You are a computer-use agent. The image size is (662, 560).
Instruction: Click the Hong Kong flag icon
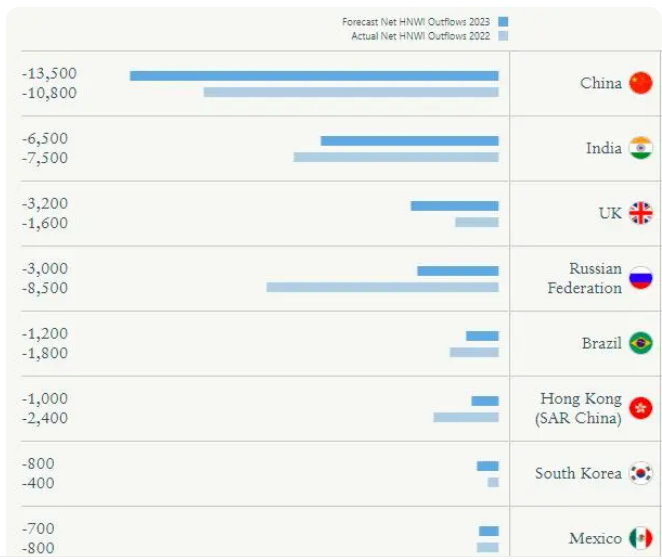coord(640,408)
